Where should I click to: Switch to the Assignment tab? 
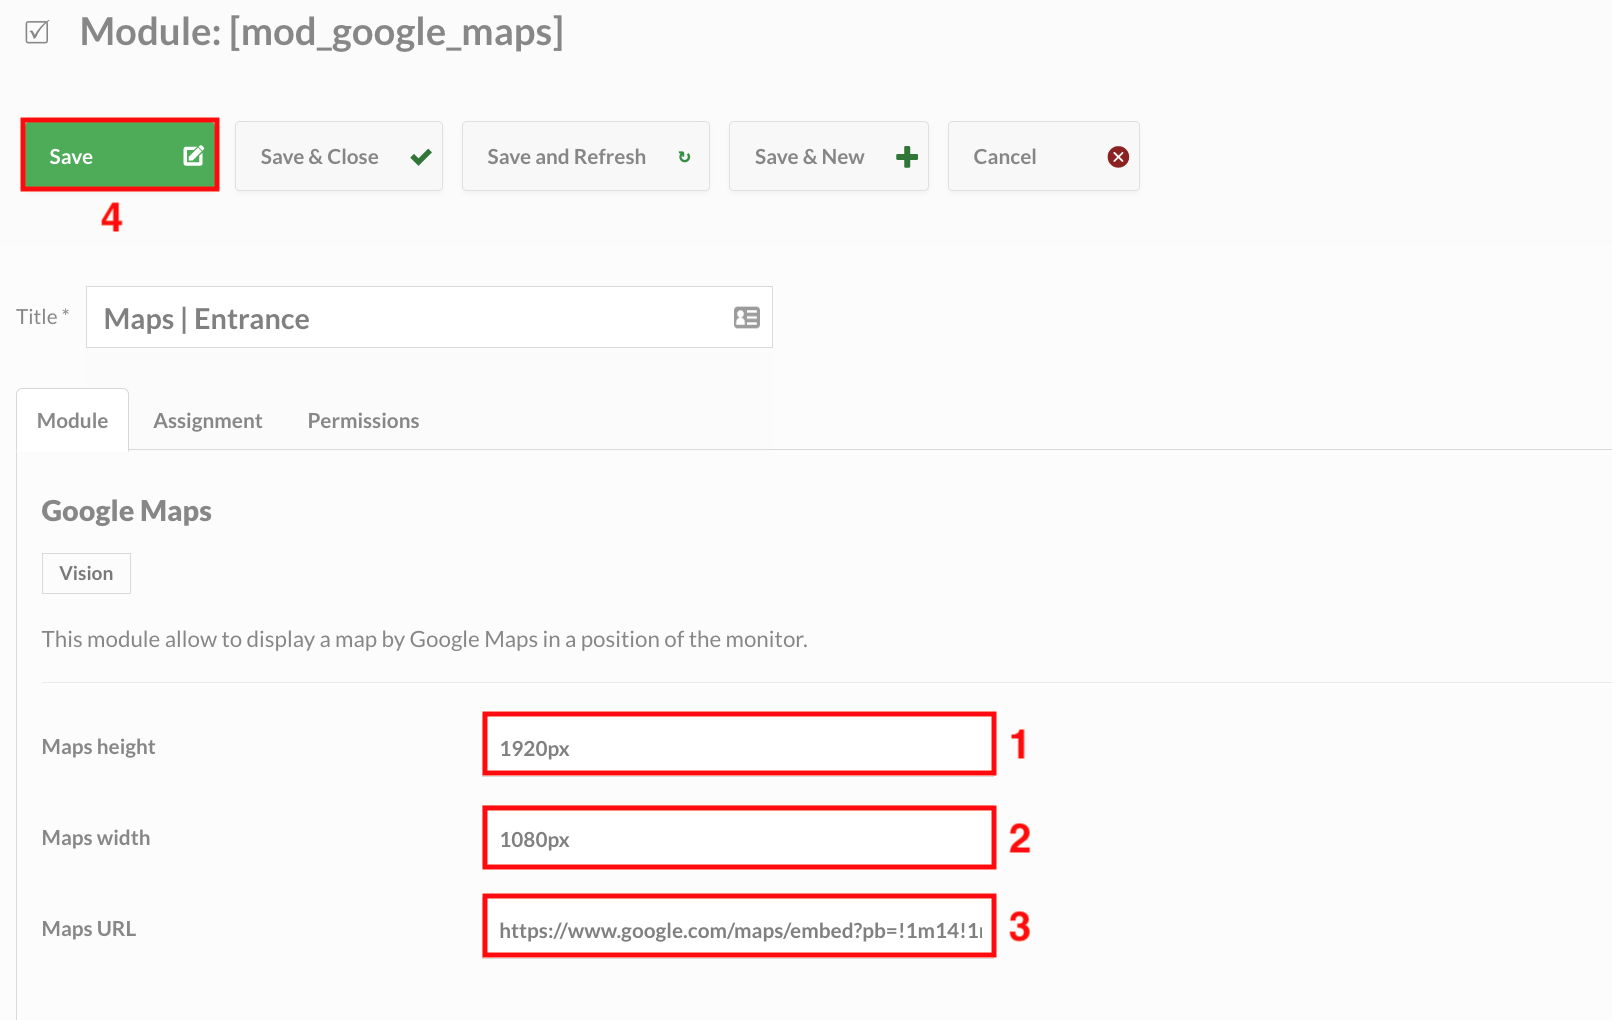click(x=207, y=420)
